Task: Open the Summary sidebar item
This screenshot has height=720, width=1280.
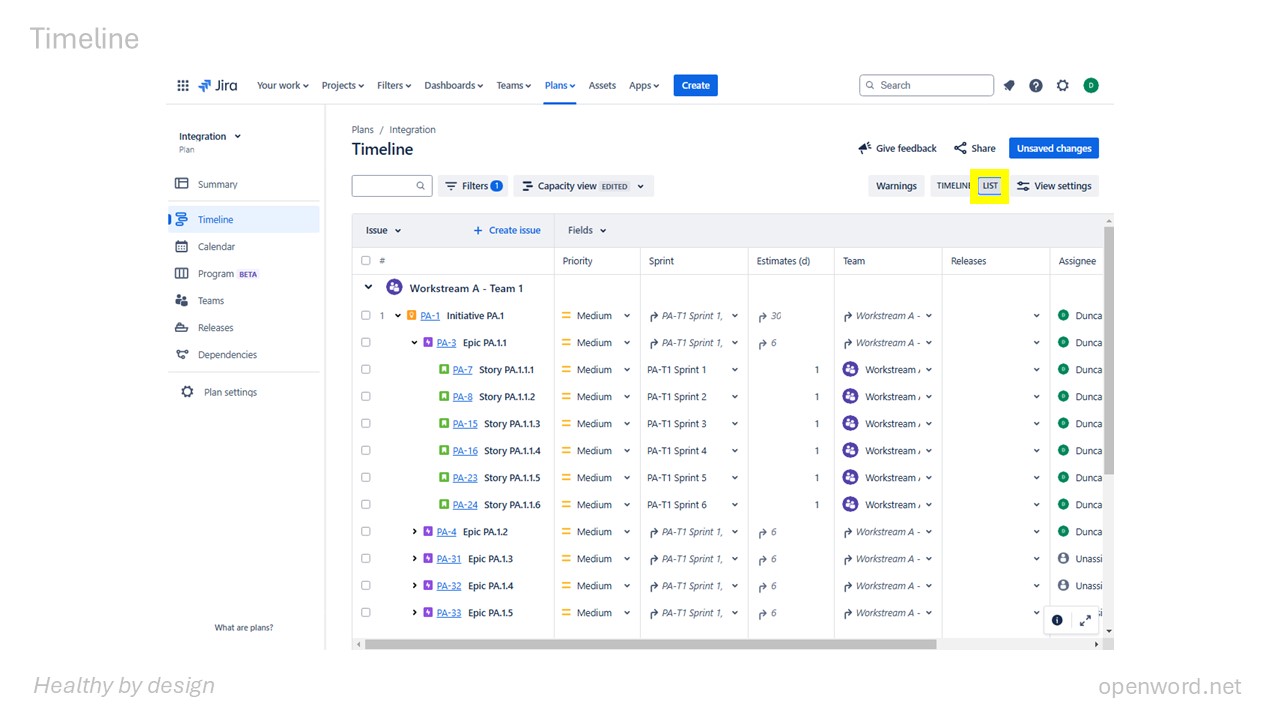Action: 243,184
